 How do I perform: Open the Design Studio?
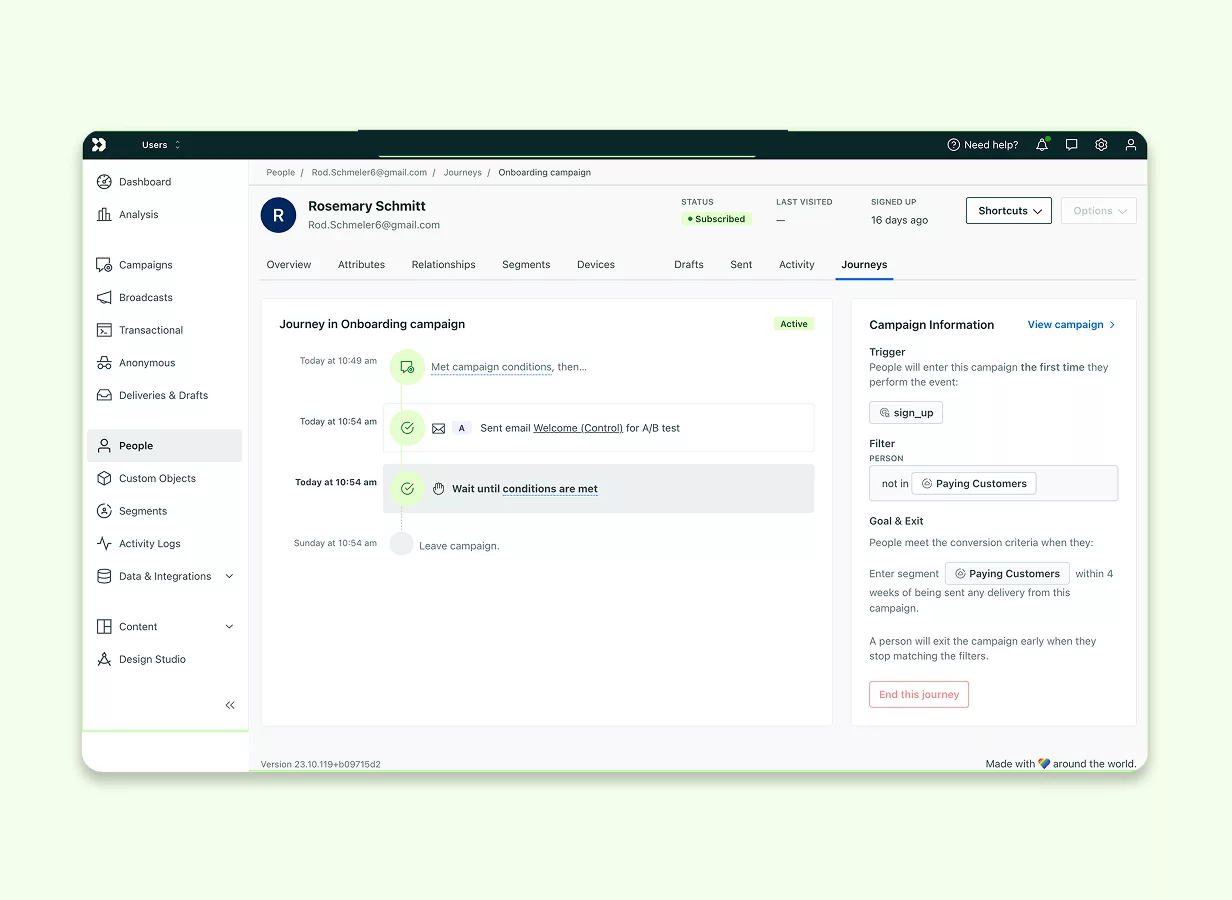pyautogui.click(x=150, y=659)
